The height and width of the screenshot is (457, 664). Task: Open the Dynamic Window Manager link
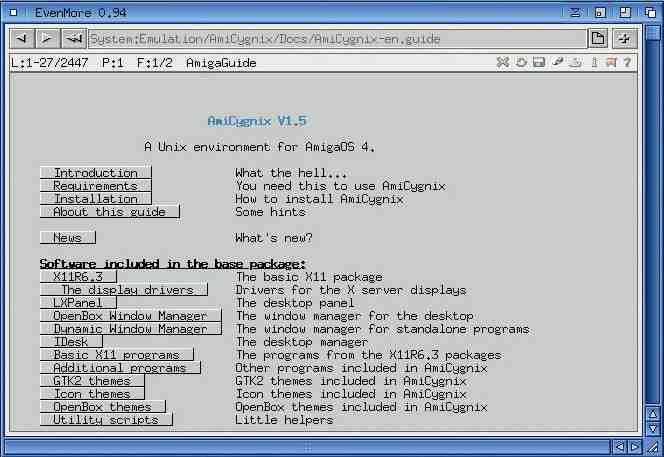click(x=131, y=329)
